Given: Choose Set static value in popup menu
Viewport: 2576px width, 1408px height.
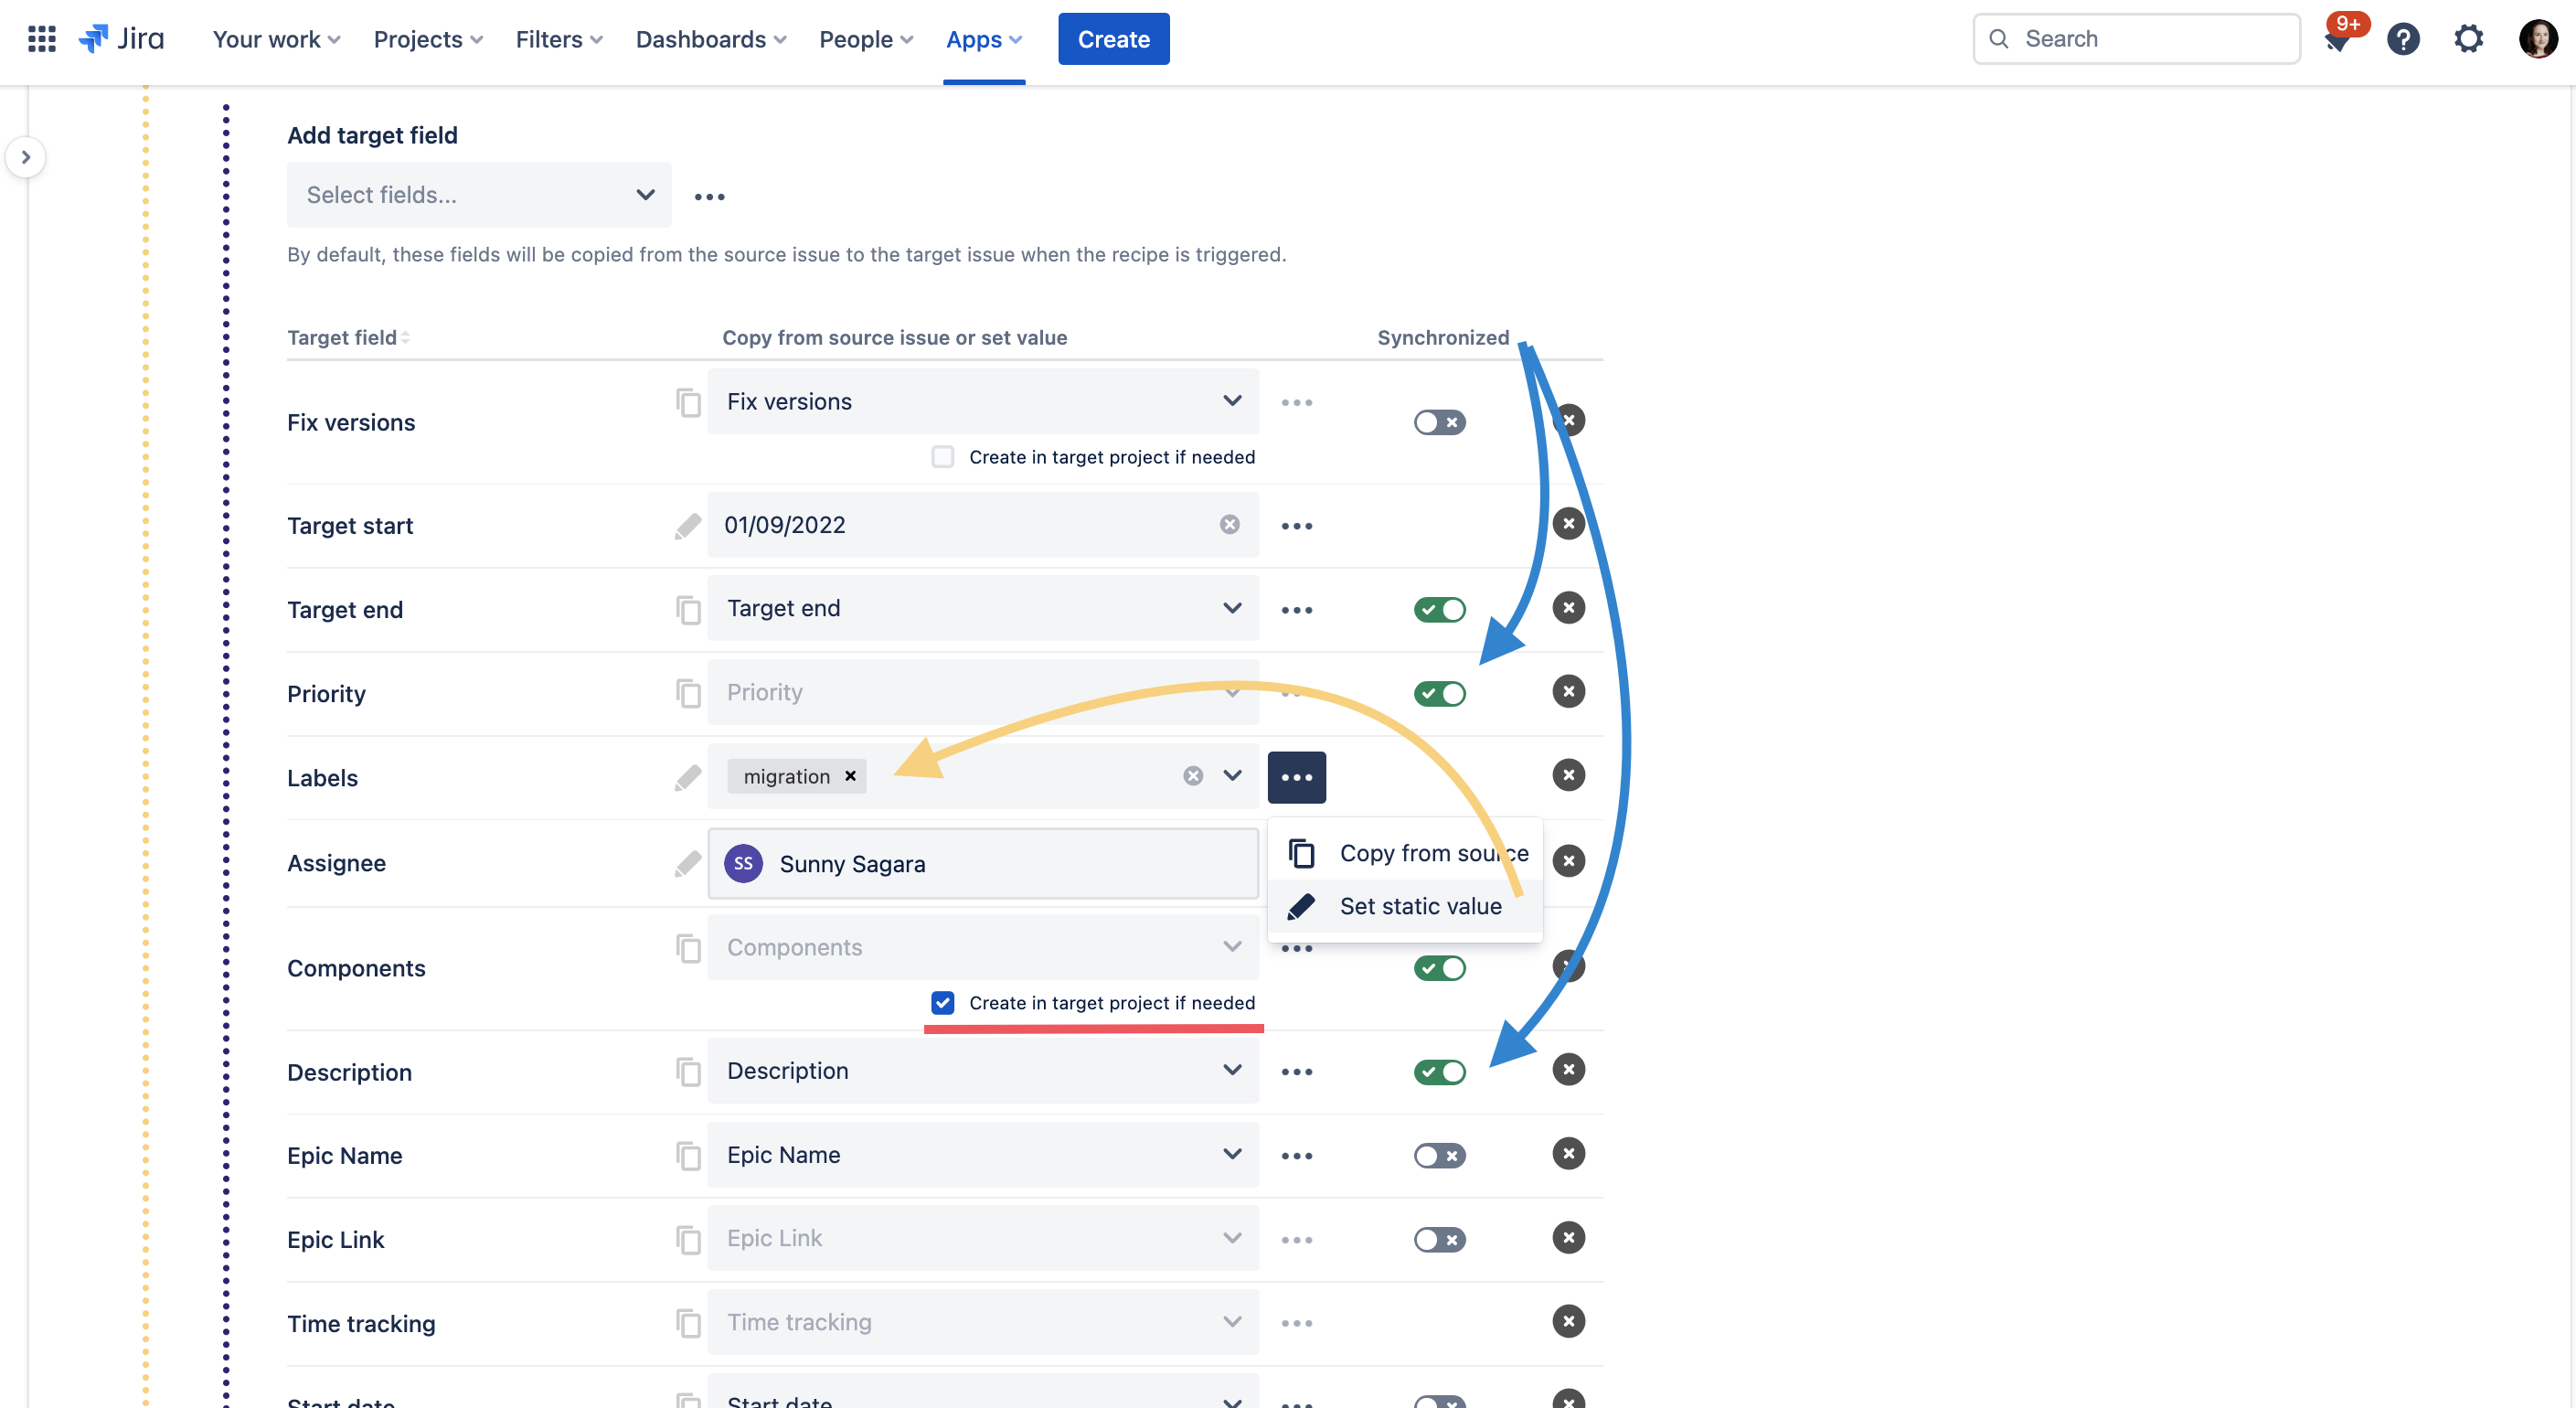Looking at the screenshot, I should click(1405, 906).
